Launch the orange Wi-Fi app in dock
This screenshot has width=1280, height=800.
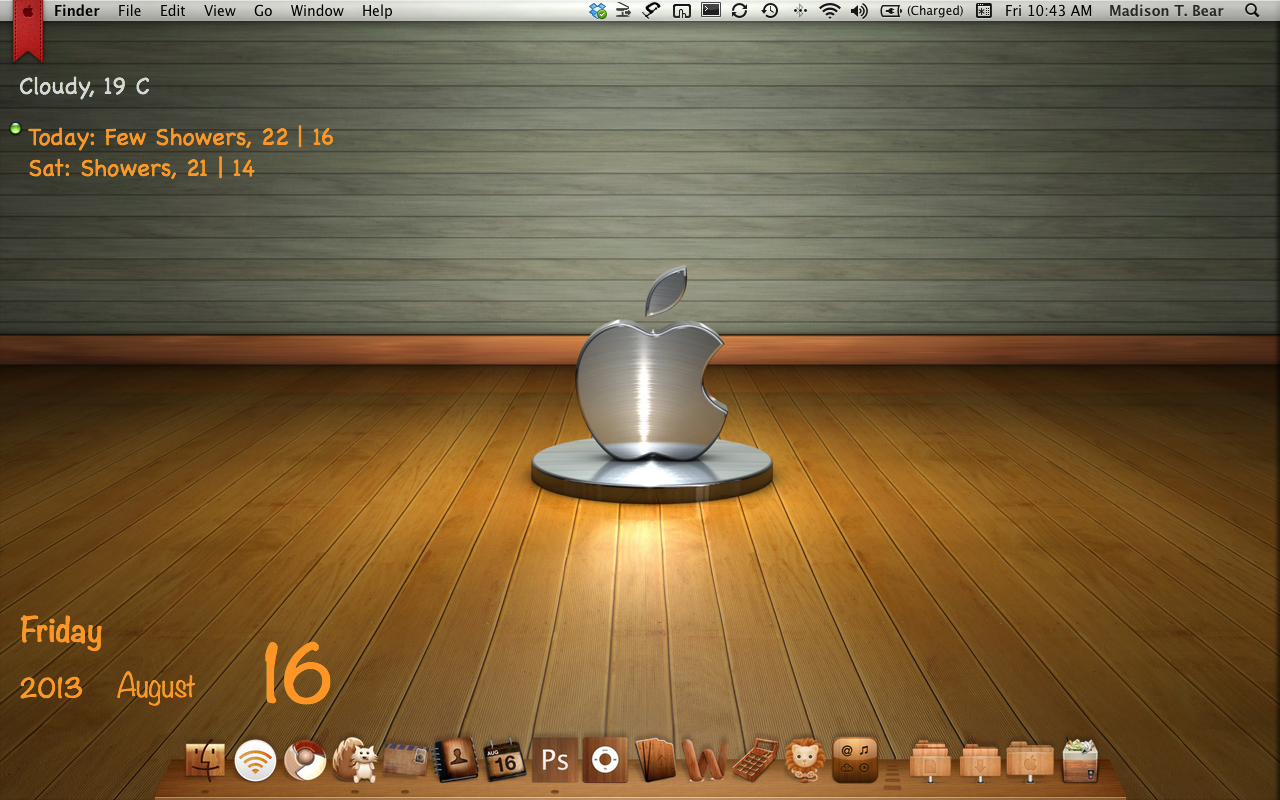click(255, 761)
